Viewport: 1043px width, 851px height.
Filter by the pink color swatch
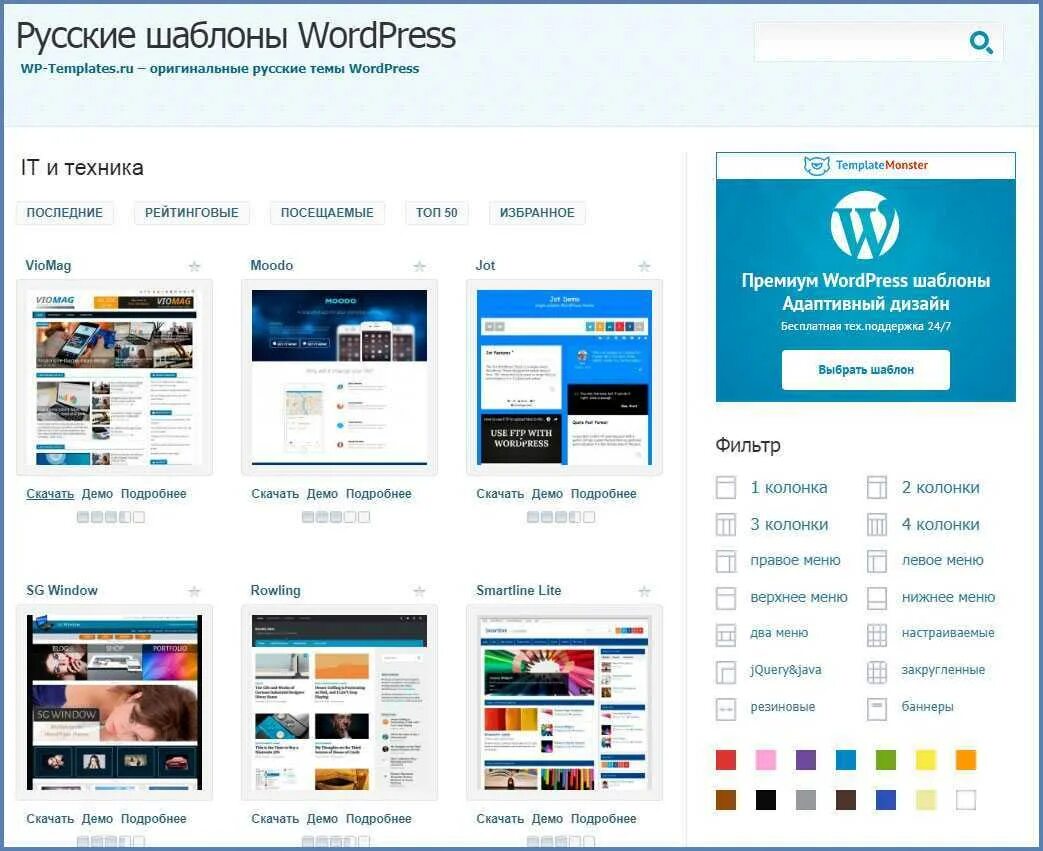click(x=766, y=760)
